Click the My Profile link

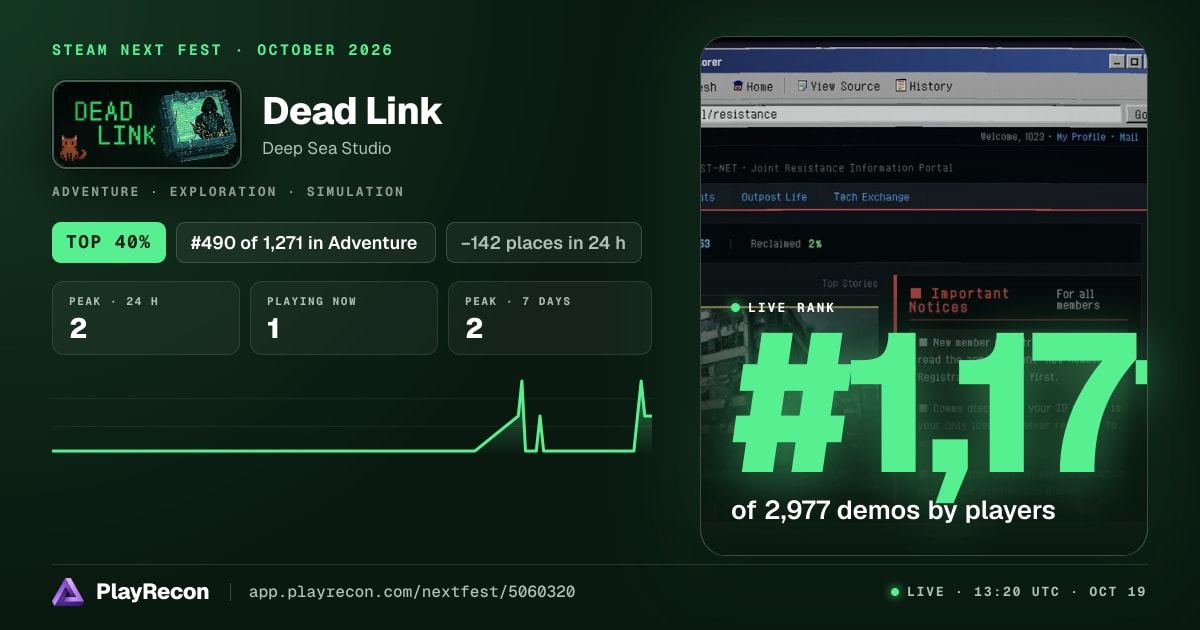[1081, 137]
